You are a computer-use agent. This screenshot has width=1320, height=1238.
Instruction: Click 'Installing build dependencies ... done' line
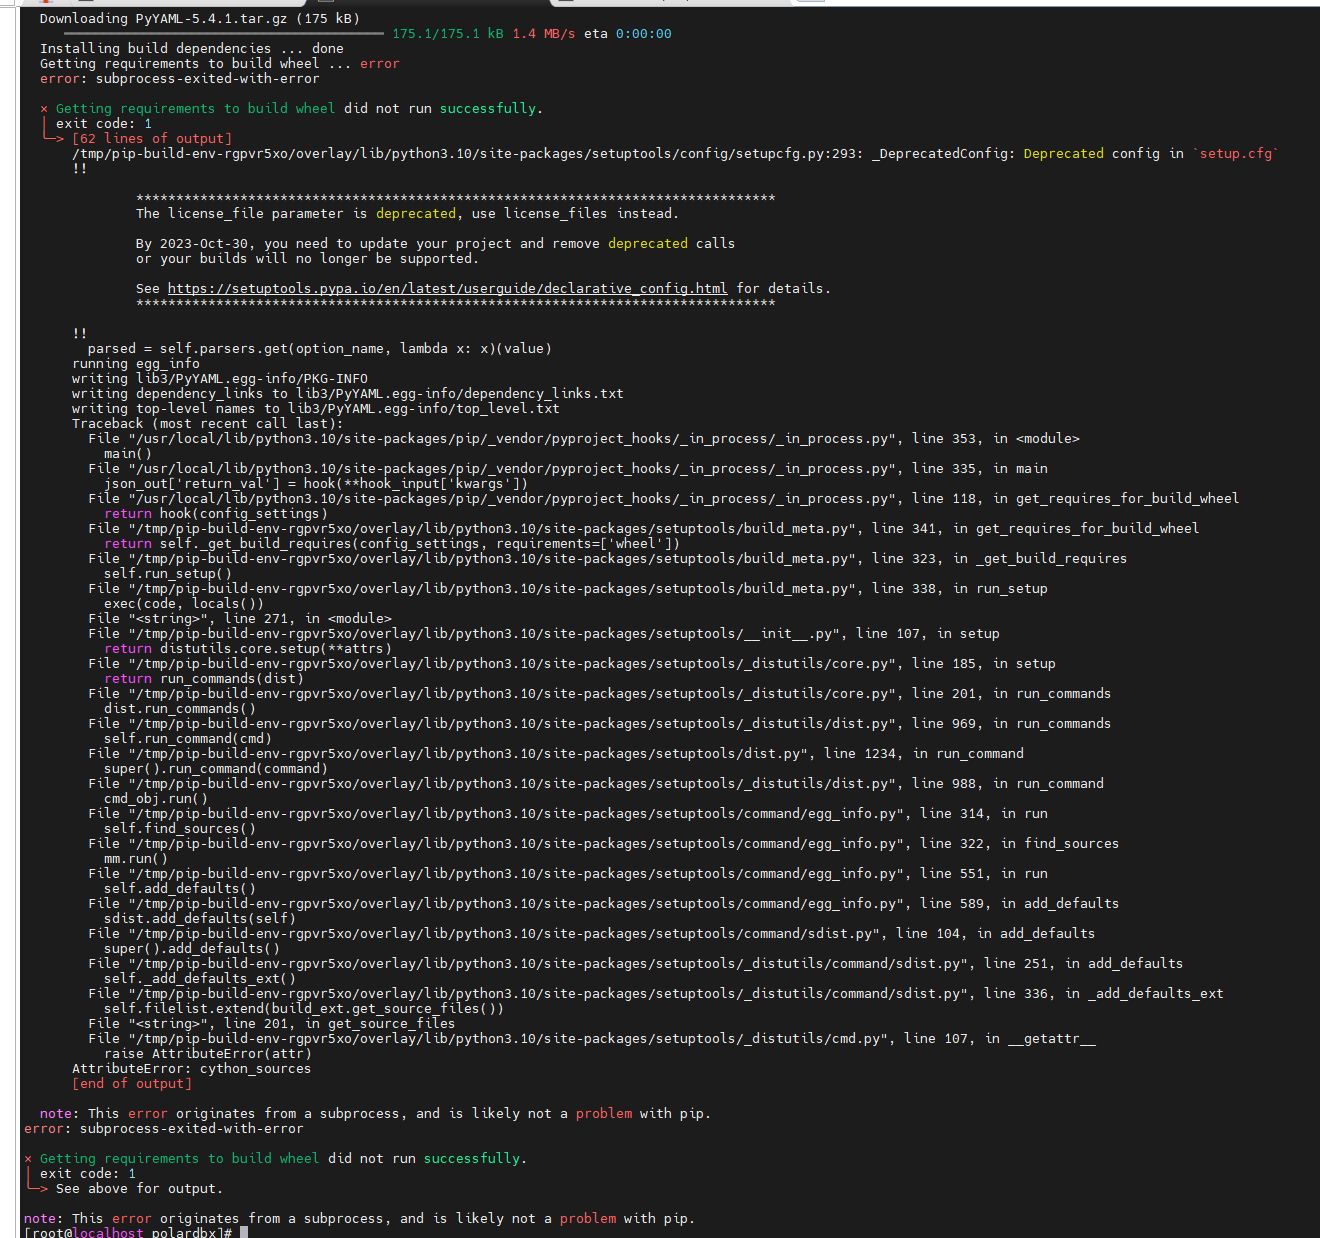click(x=191, y=49)
